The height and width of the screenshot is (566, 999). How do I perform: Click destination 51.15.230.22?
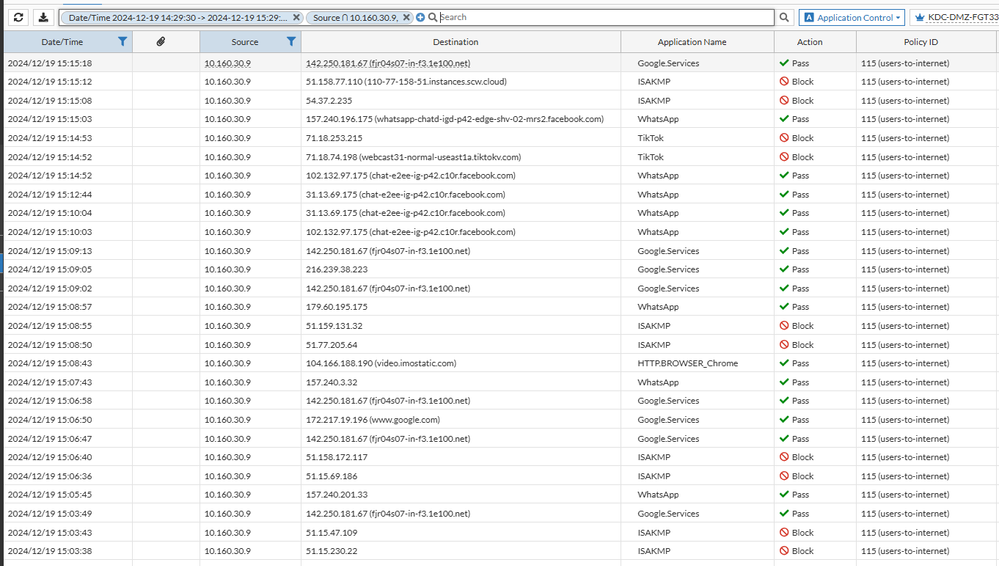[x=331, y=551]
